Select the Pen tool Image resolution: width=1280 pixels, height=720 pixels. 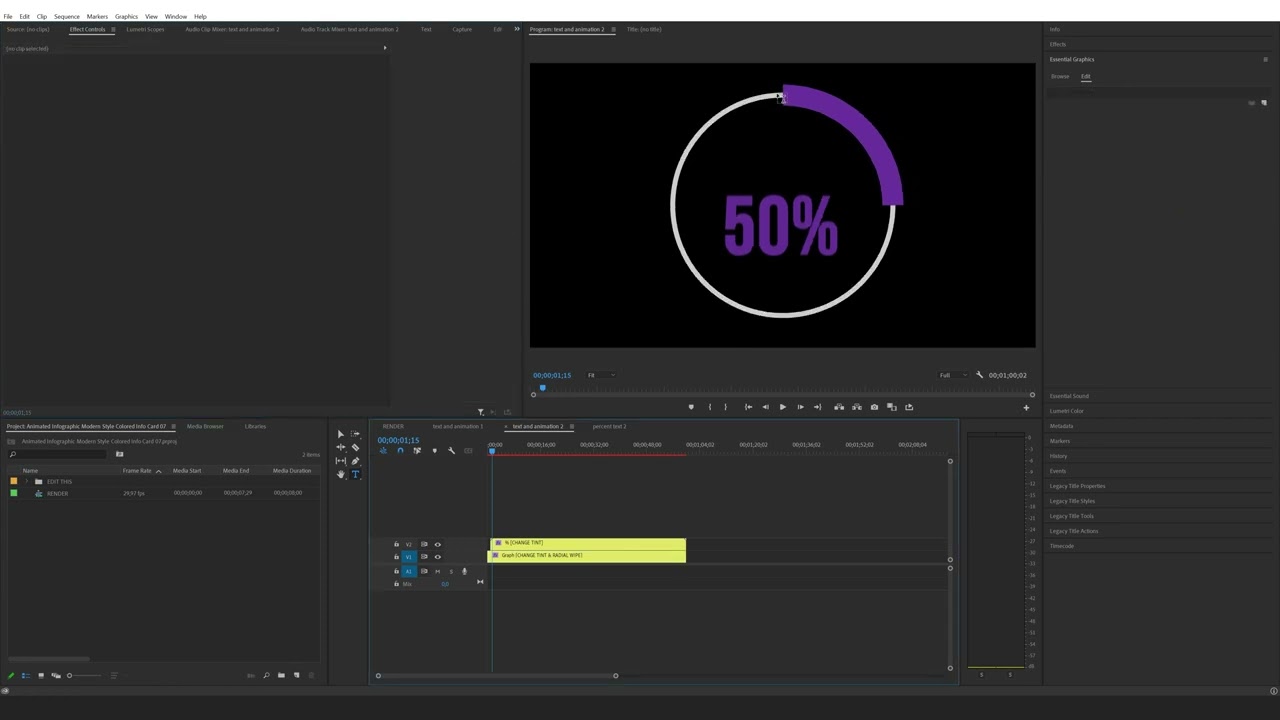click(355, 461)
